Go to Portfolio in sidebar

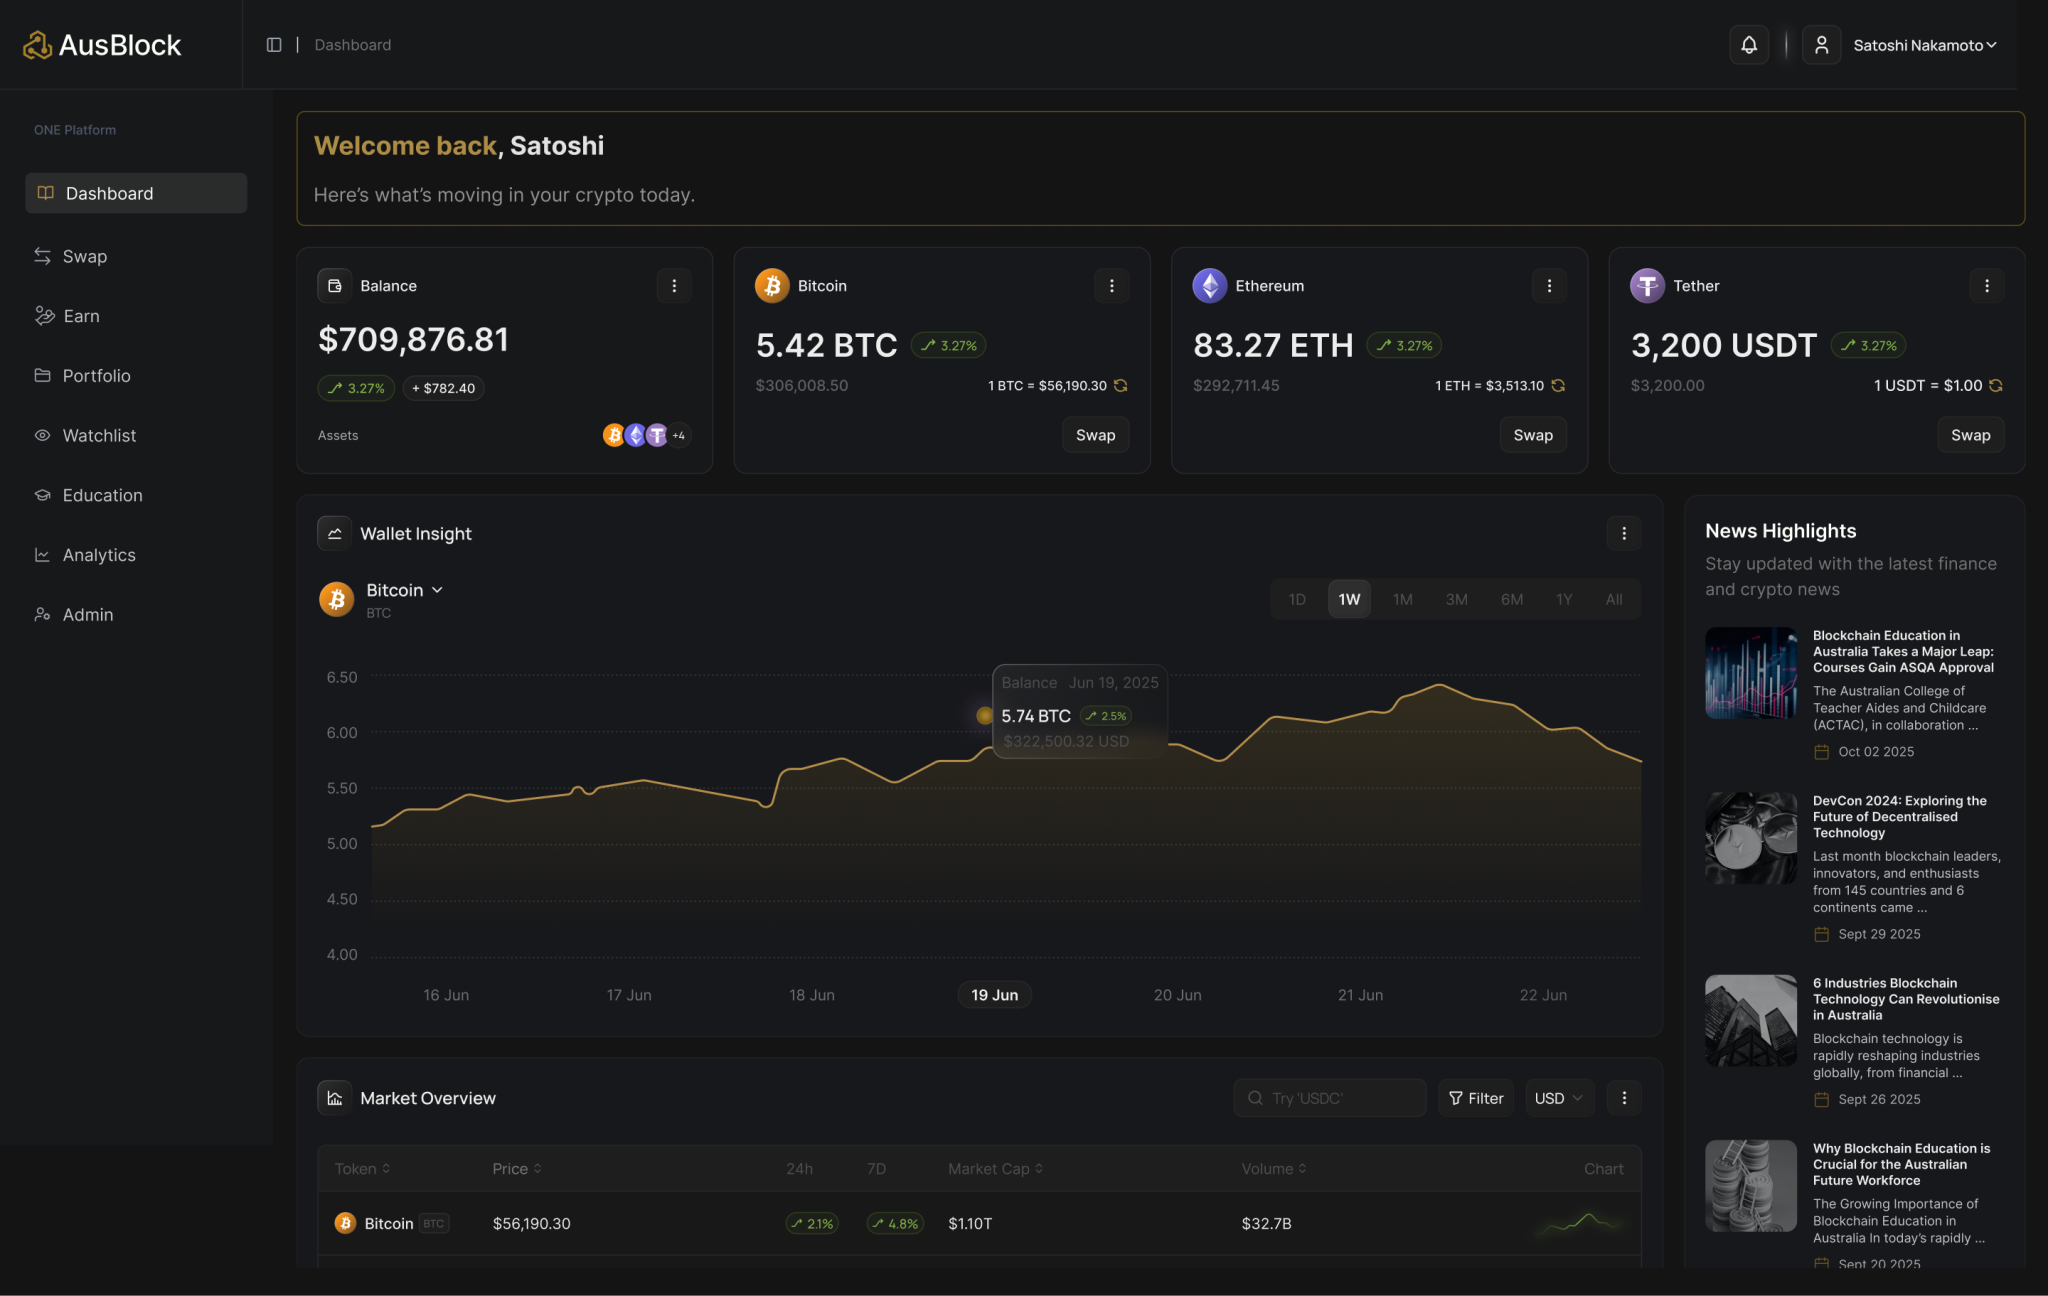(x=96, y=376)
